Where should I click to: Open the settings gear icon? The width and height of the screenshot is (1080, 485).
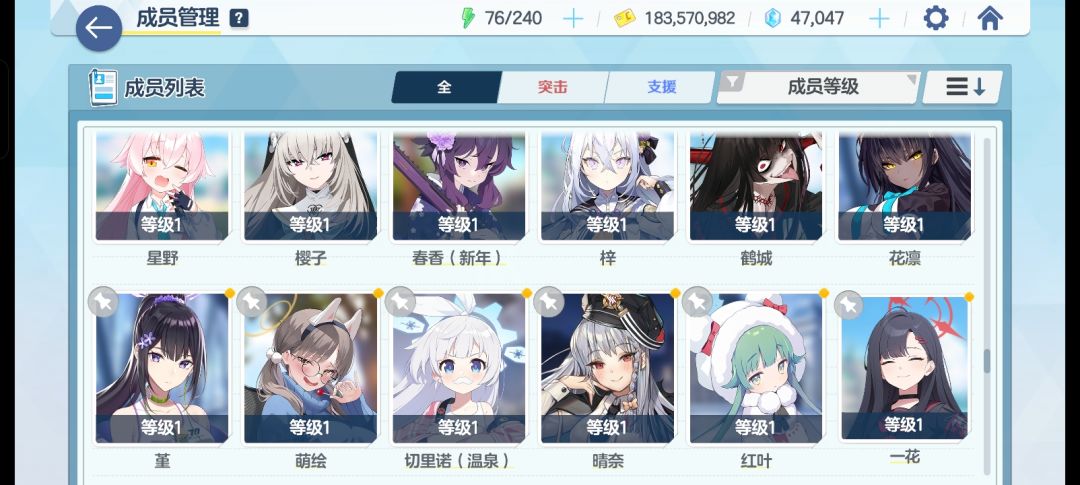(935, 18)
